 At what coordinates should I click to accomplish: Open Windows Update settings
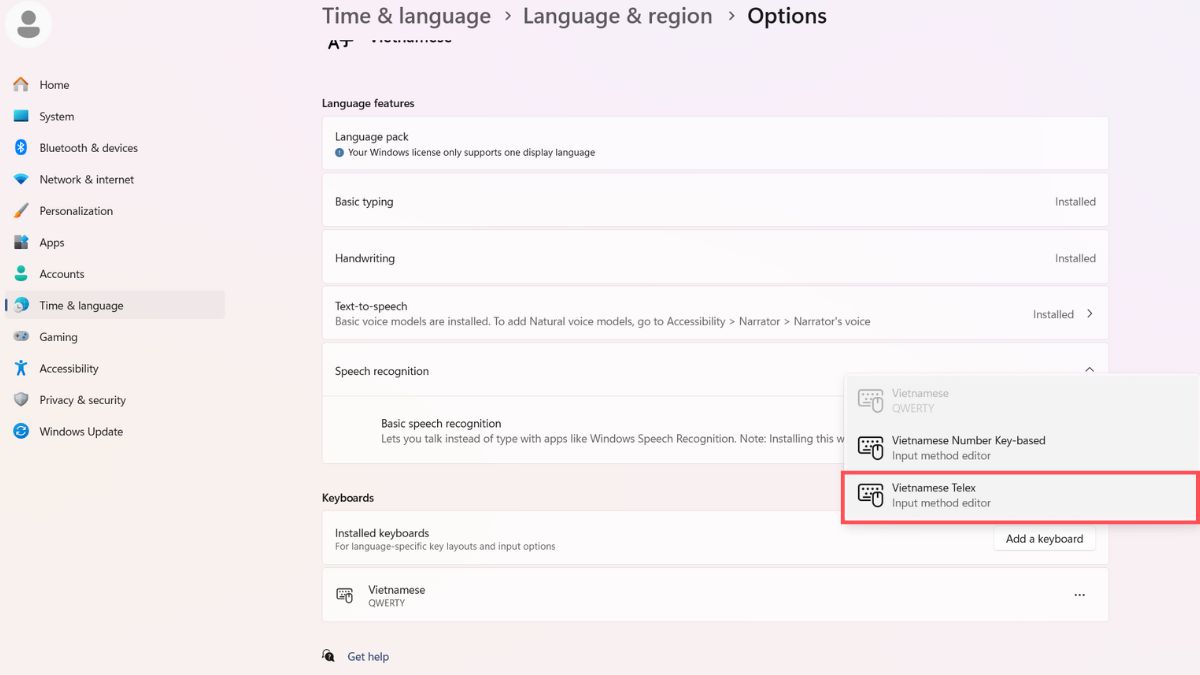[x=115, y=431]
